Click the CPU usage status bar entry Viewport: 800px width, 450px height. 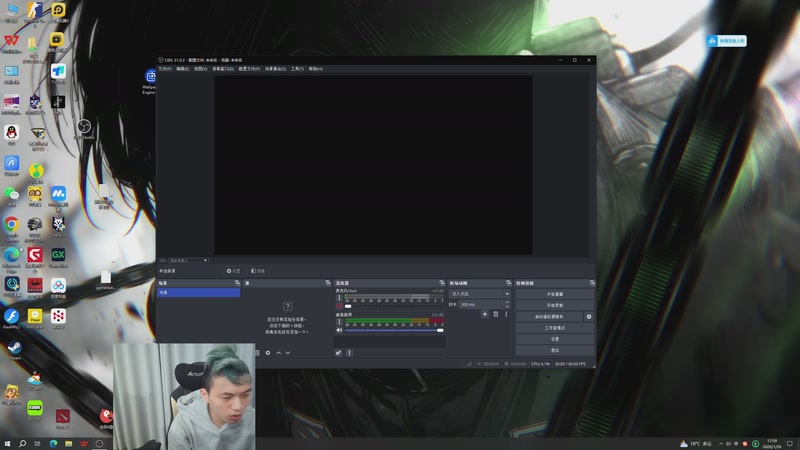(540, 364)
